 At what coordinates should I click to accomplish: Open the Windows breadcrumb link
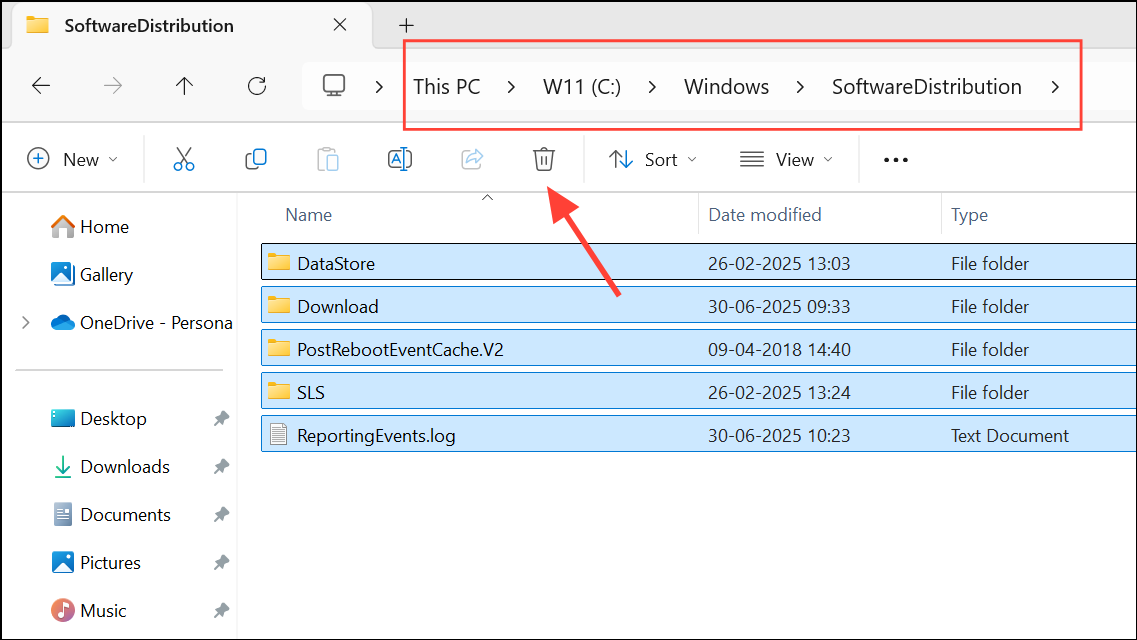tap(726, 86)
